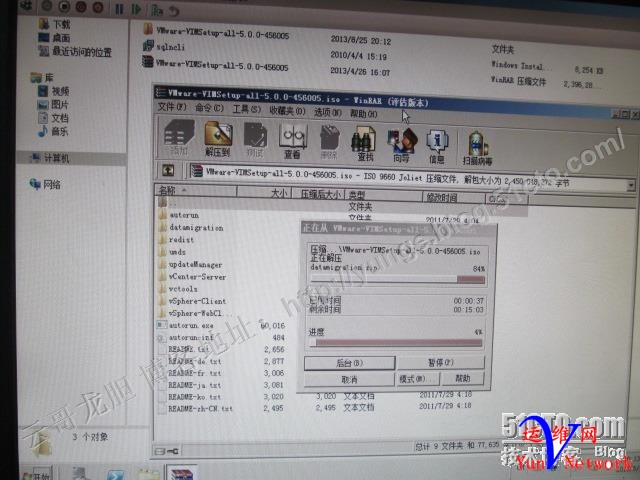Click the green play icon in the top VM toolbar
This screenshot has width=640, height=480.
pos(136,9)
